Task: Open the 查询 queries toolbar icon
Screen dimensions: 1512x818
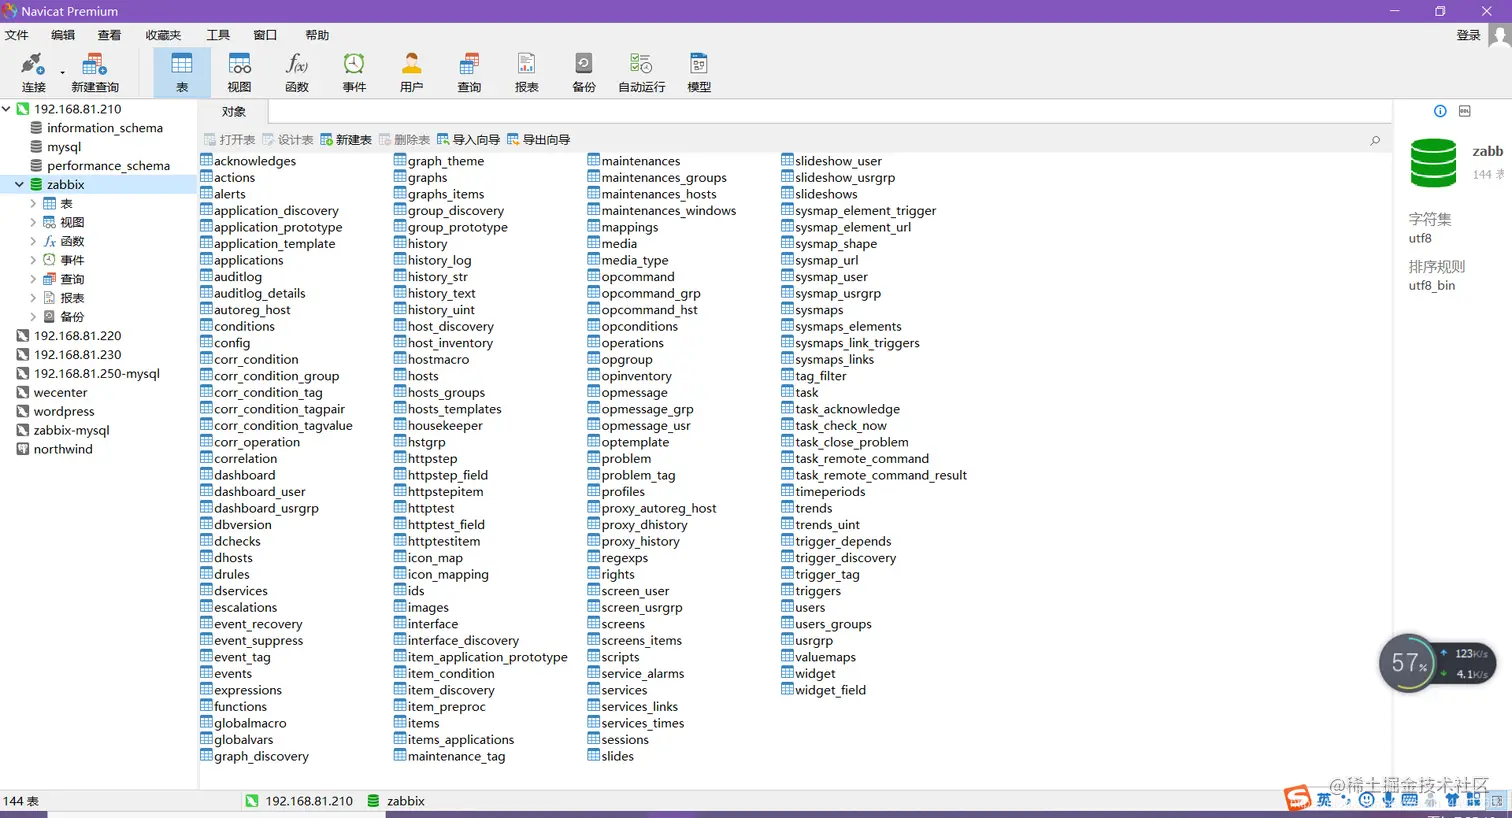Action: (x=469, y=72)
